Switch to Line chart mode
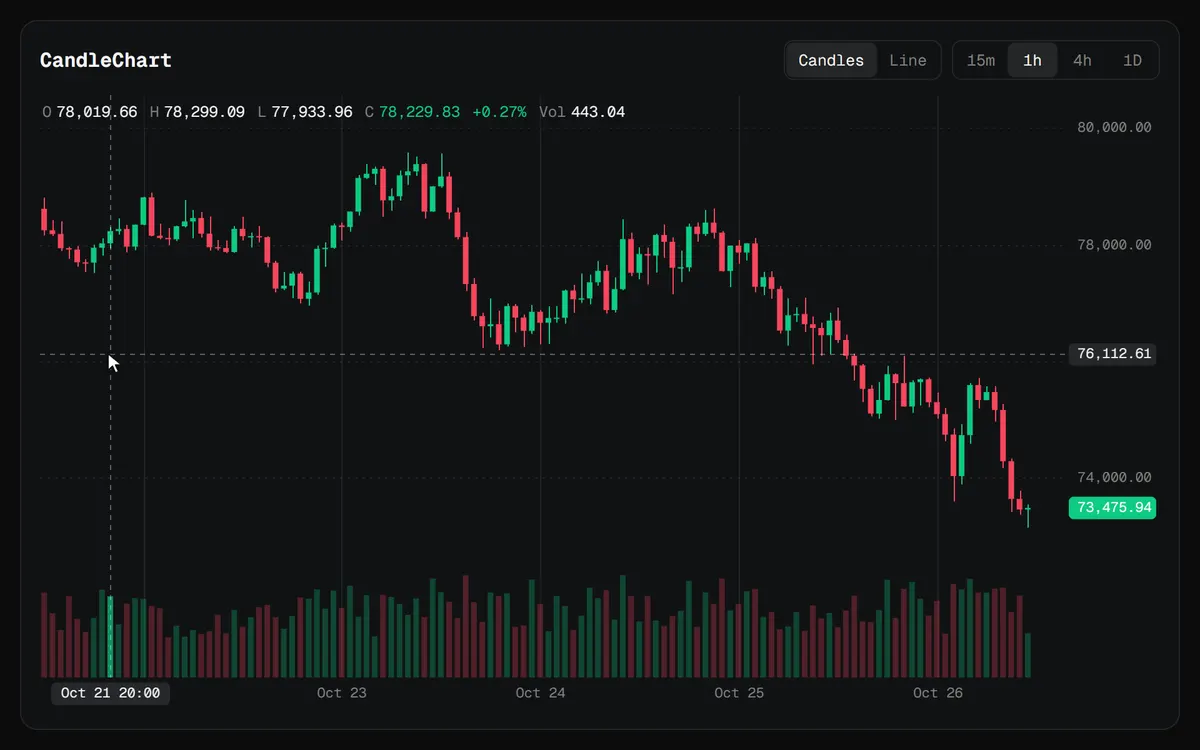 [908, 60]
